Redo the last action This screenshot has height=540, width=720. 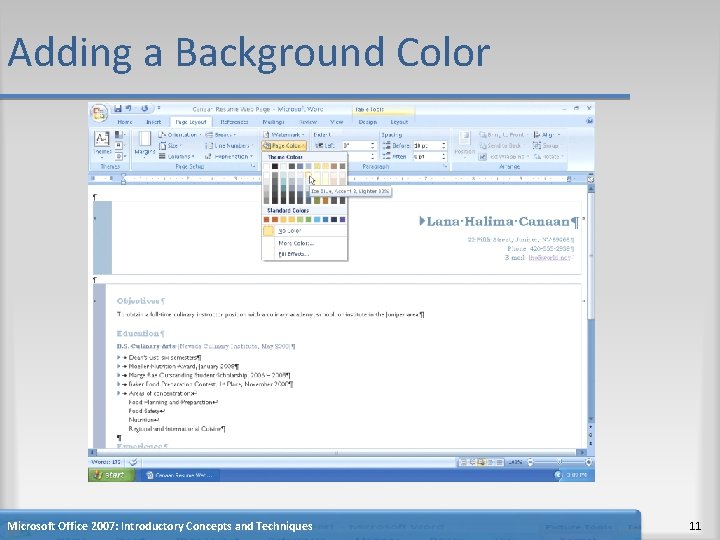click(145, 108)
